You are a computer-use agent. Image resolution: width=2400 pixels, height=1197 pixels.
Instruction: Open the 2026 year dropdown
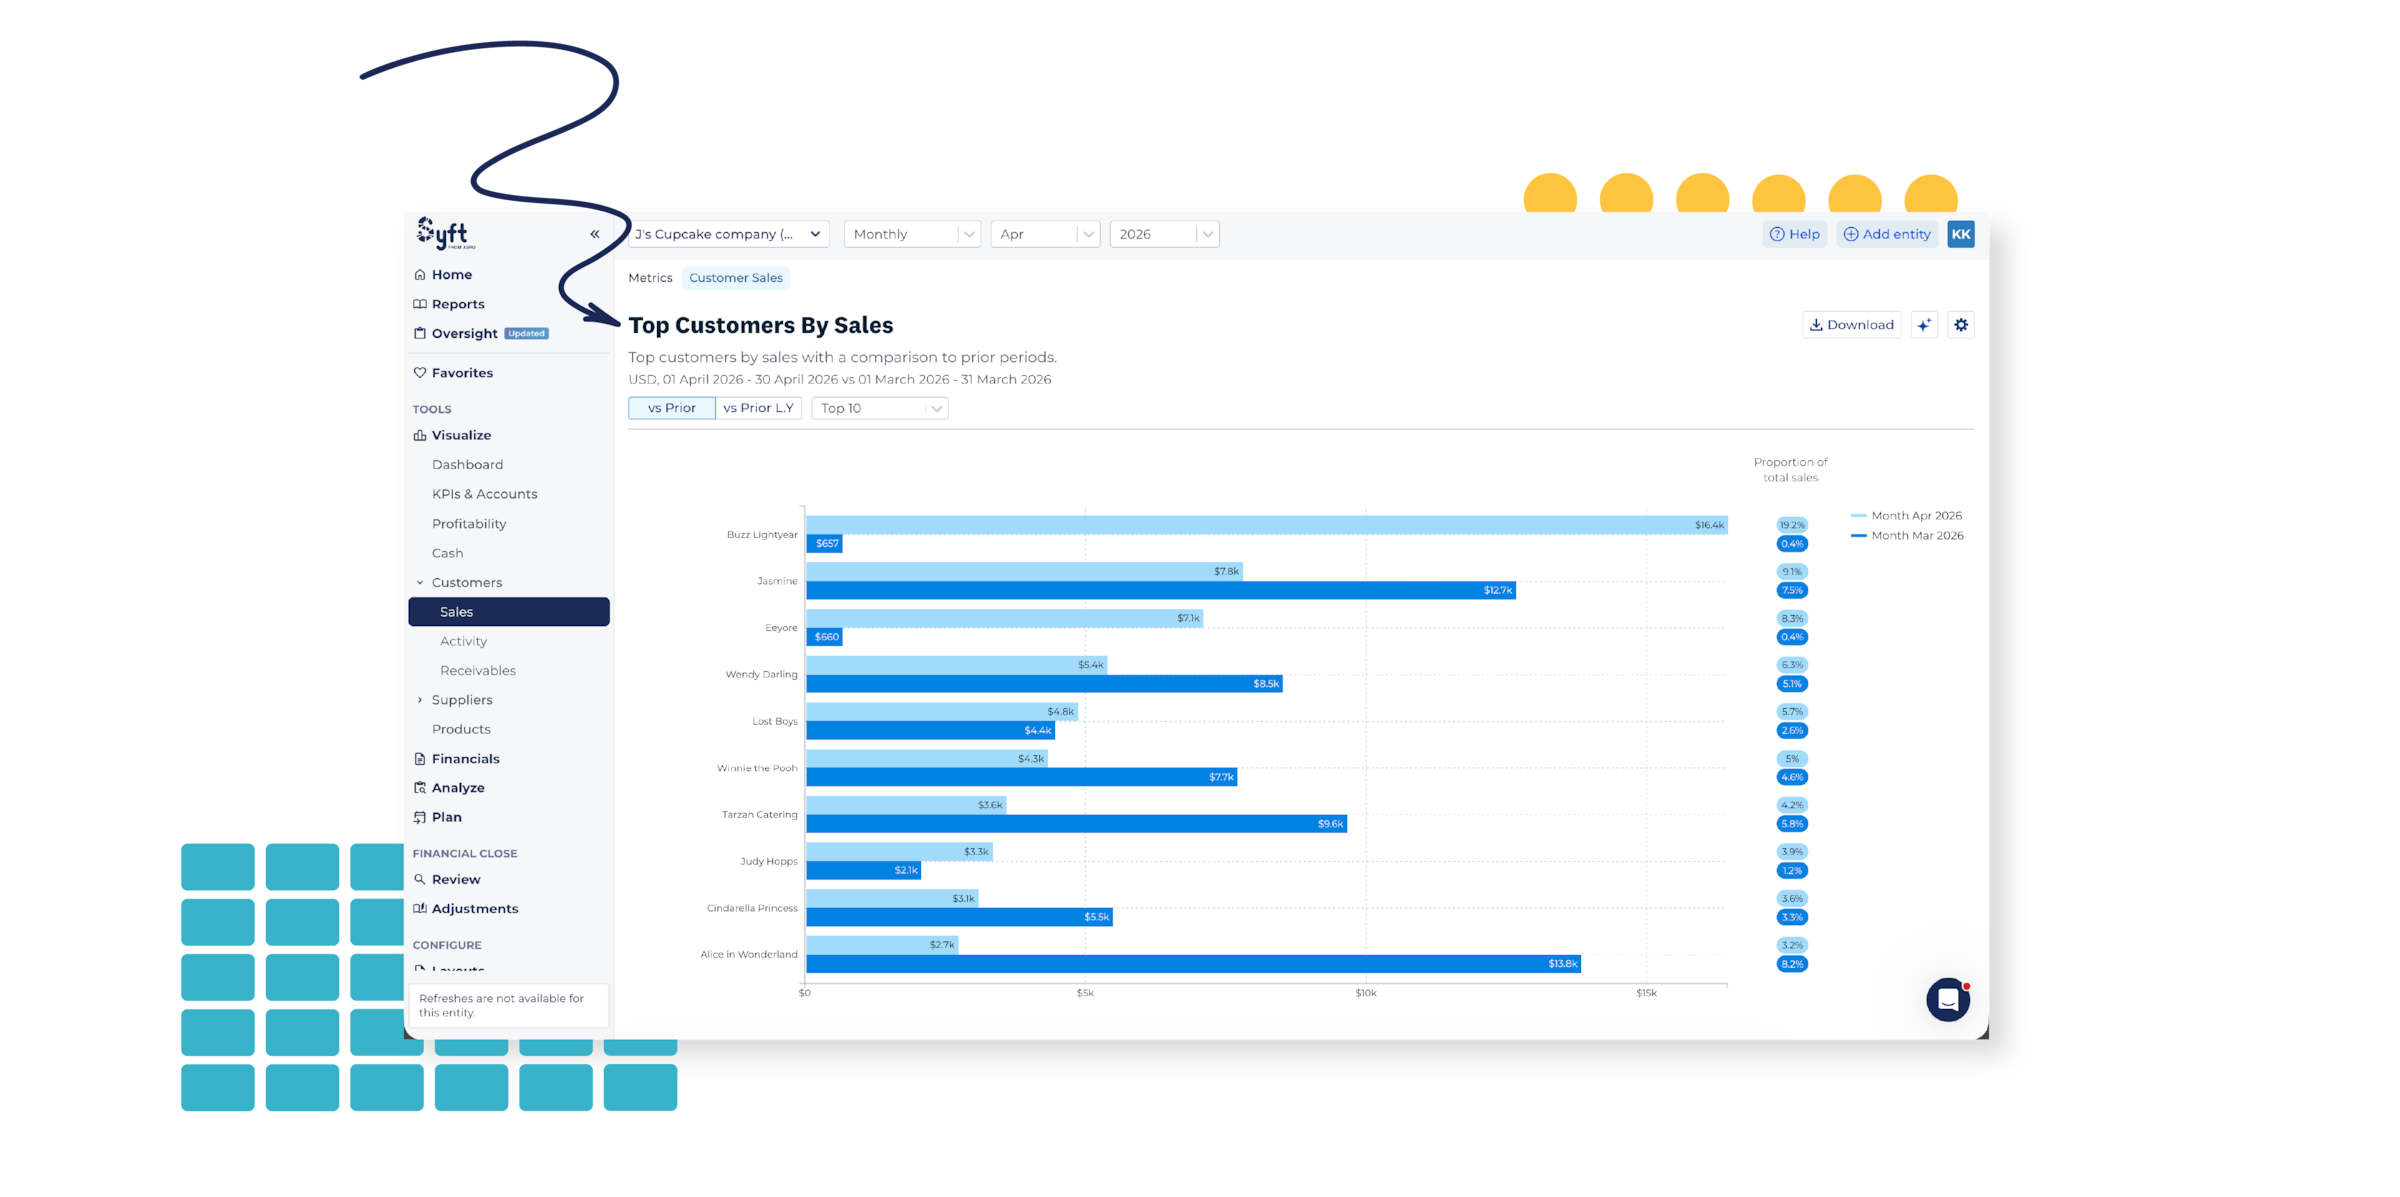[1164, 234]
